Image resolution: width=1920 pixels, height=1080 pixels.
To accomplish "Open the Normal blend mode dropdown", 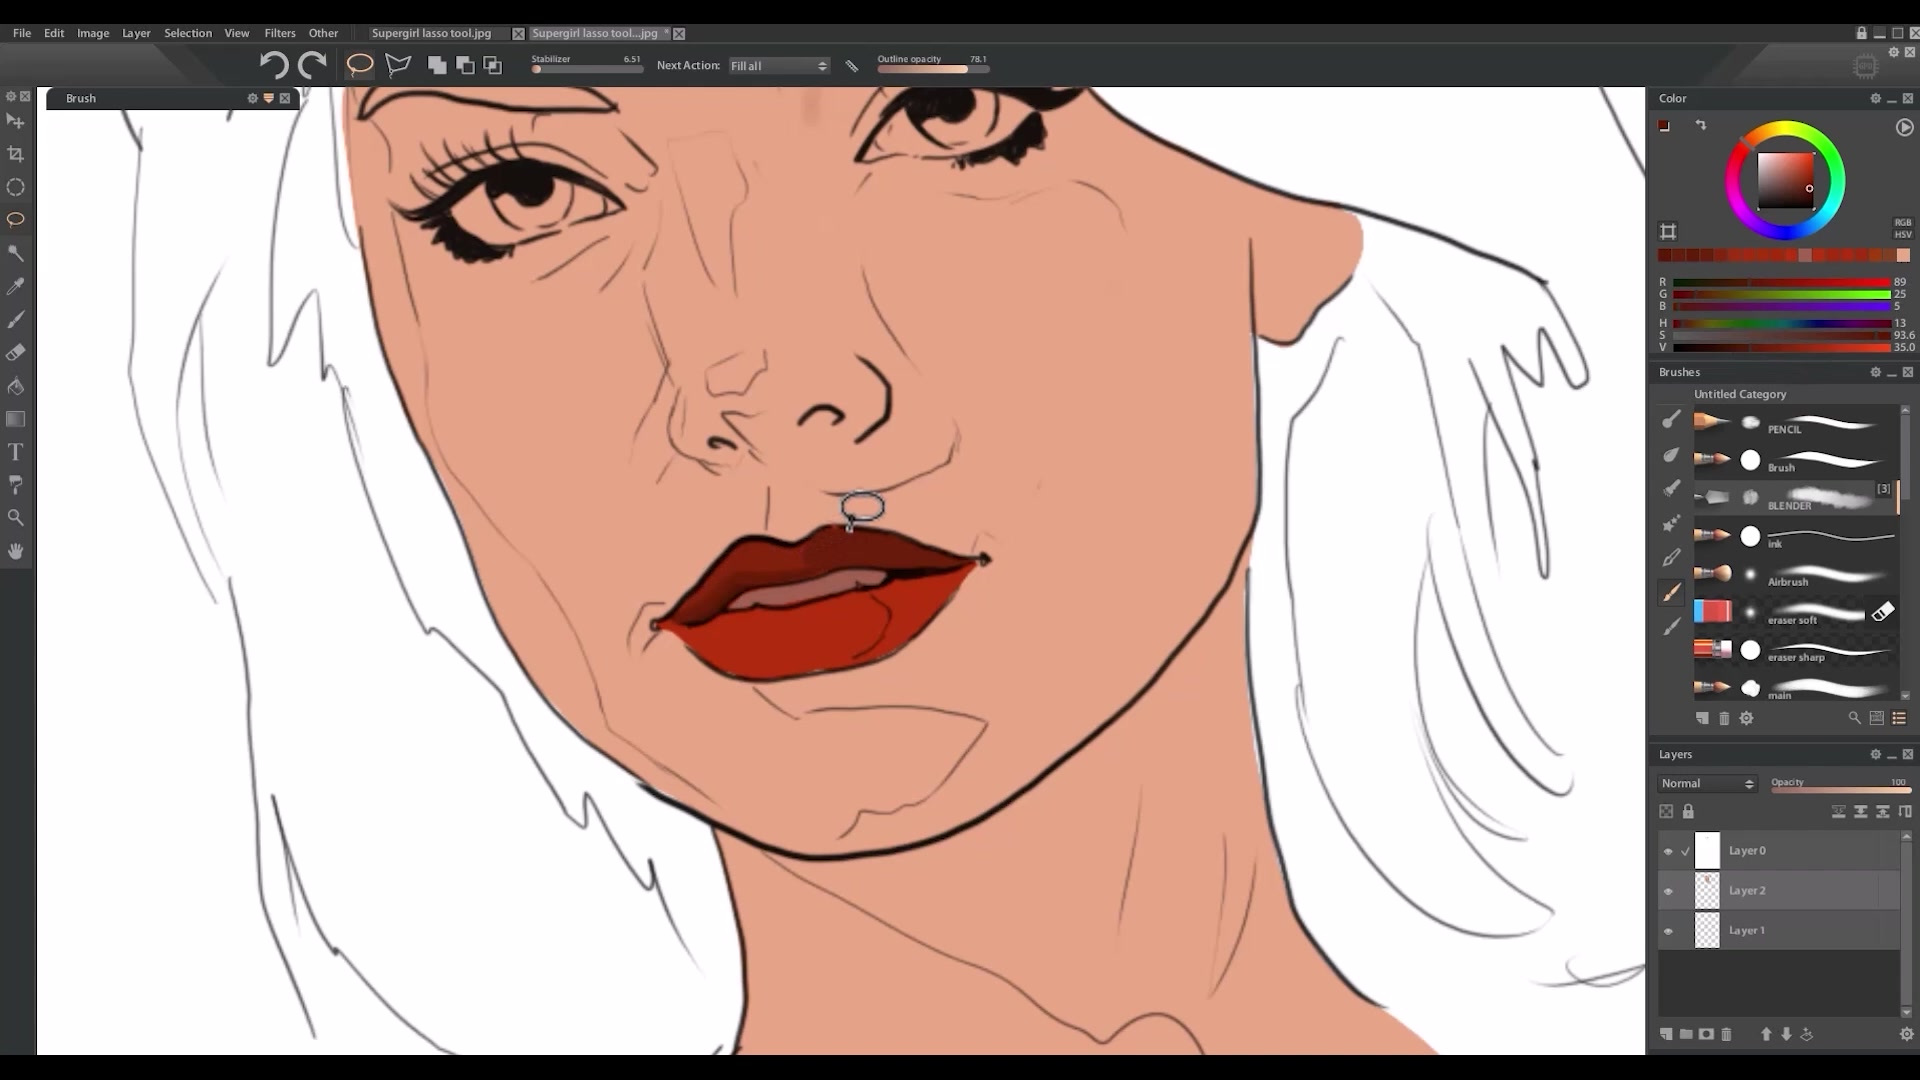I will tap(1706, 783).
